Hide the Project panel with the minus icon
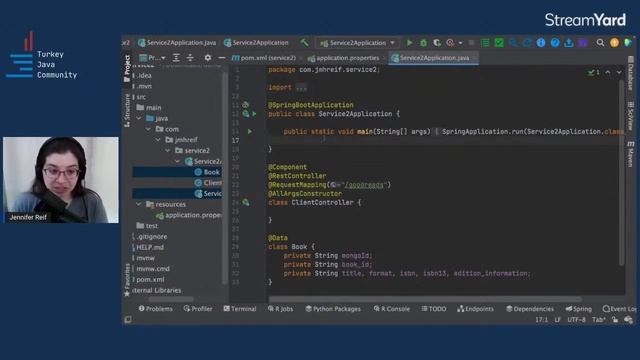 pos(222,58)
